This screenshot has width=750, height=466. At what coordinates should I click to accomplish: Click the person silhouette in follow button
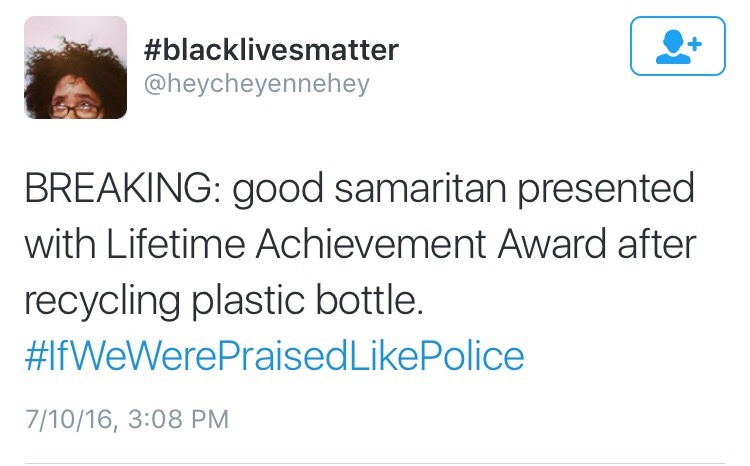coord(671,46)
